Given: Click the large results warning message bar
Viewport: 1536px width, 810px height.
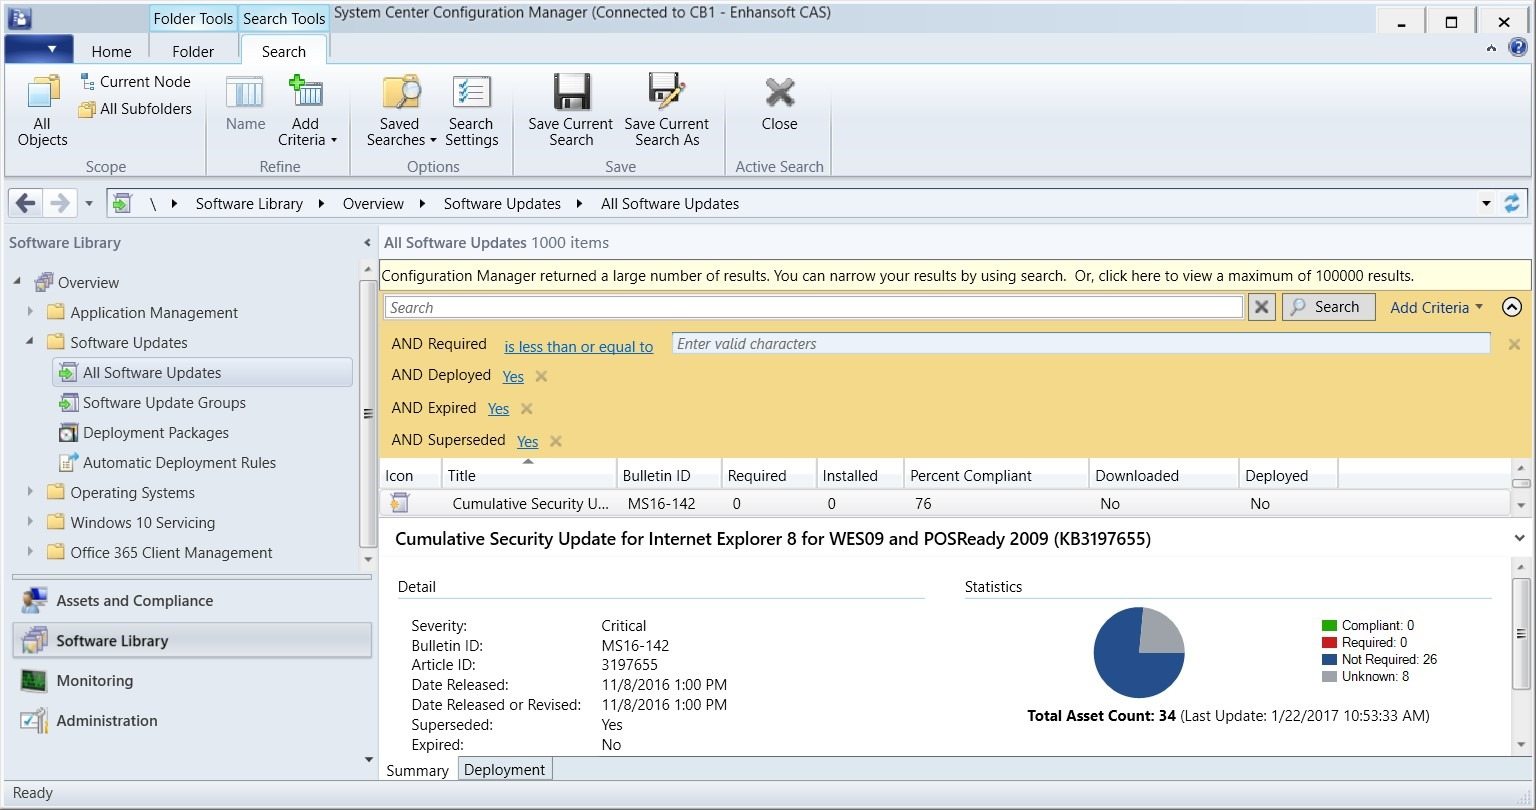Looking at the screenshot, I should [x=955, y=275].
